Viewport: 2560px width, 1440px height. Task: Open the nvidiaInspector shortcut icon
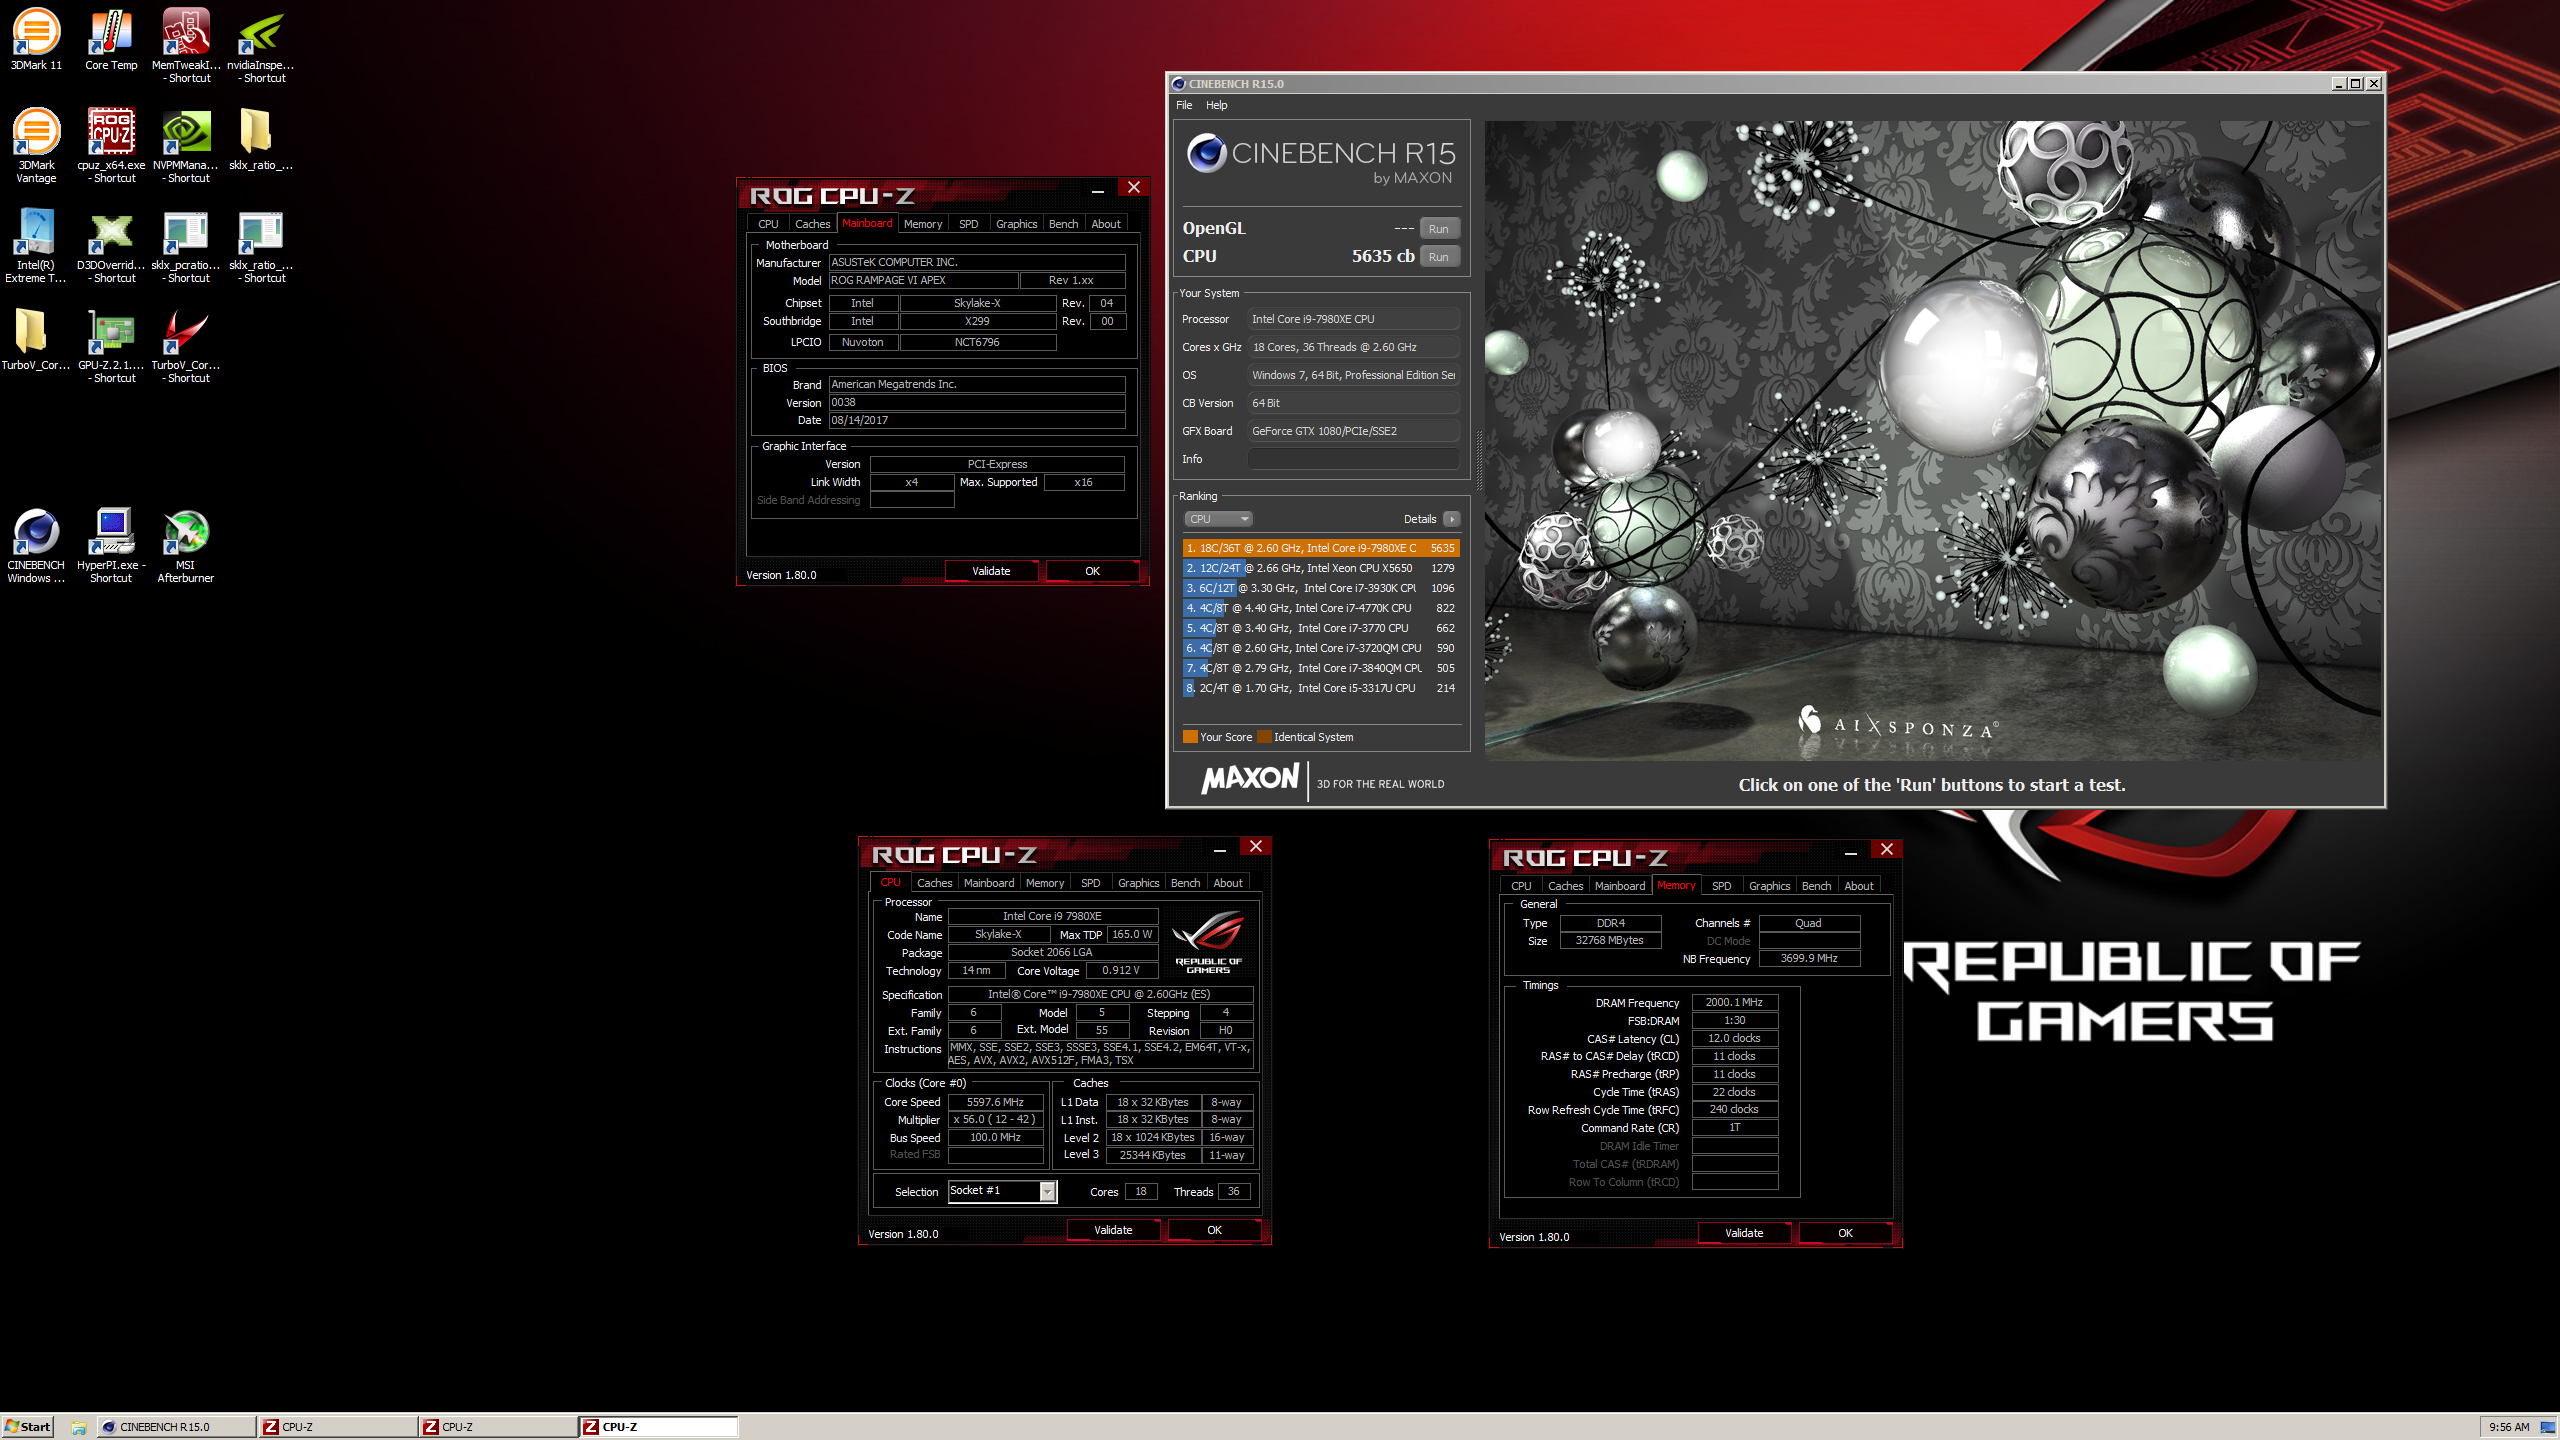(x=261, y=46)
